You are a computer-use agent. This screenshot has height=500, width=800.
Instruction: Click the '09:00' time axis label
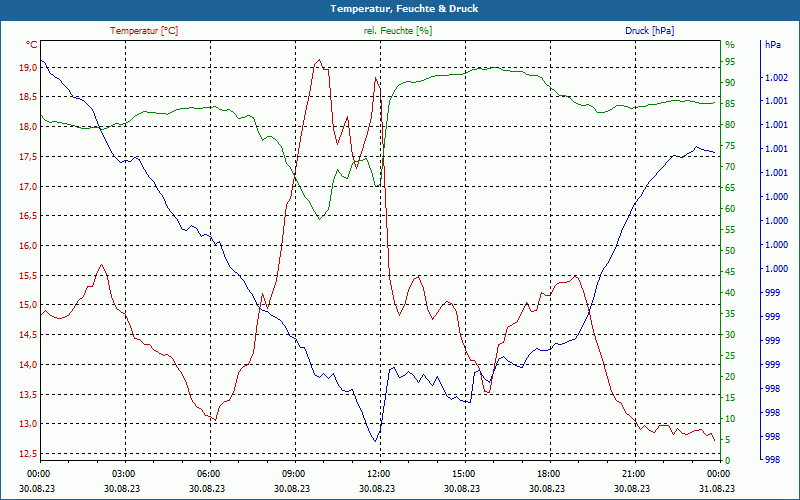(x=295, y=473)
